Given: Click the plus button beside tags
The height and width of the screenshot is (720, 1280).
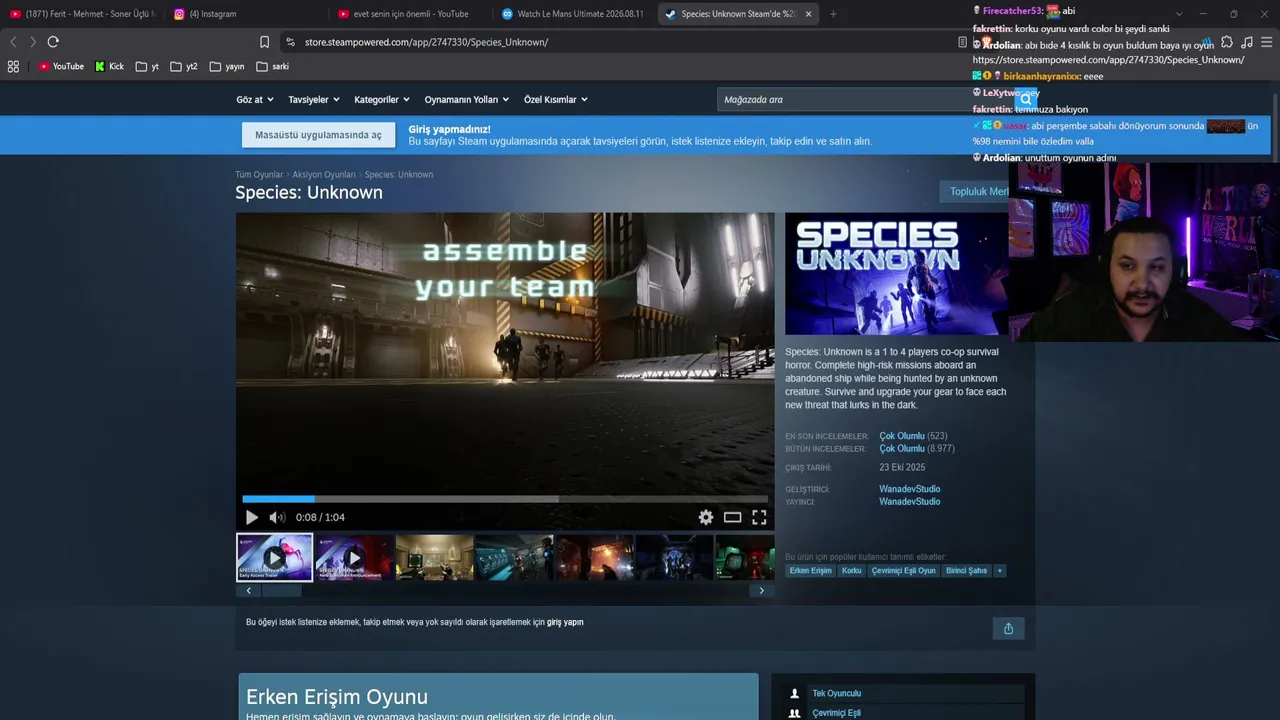Looking at the screenshot, I should [x=999, y=571].
